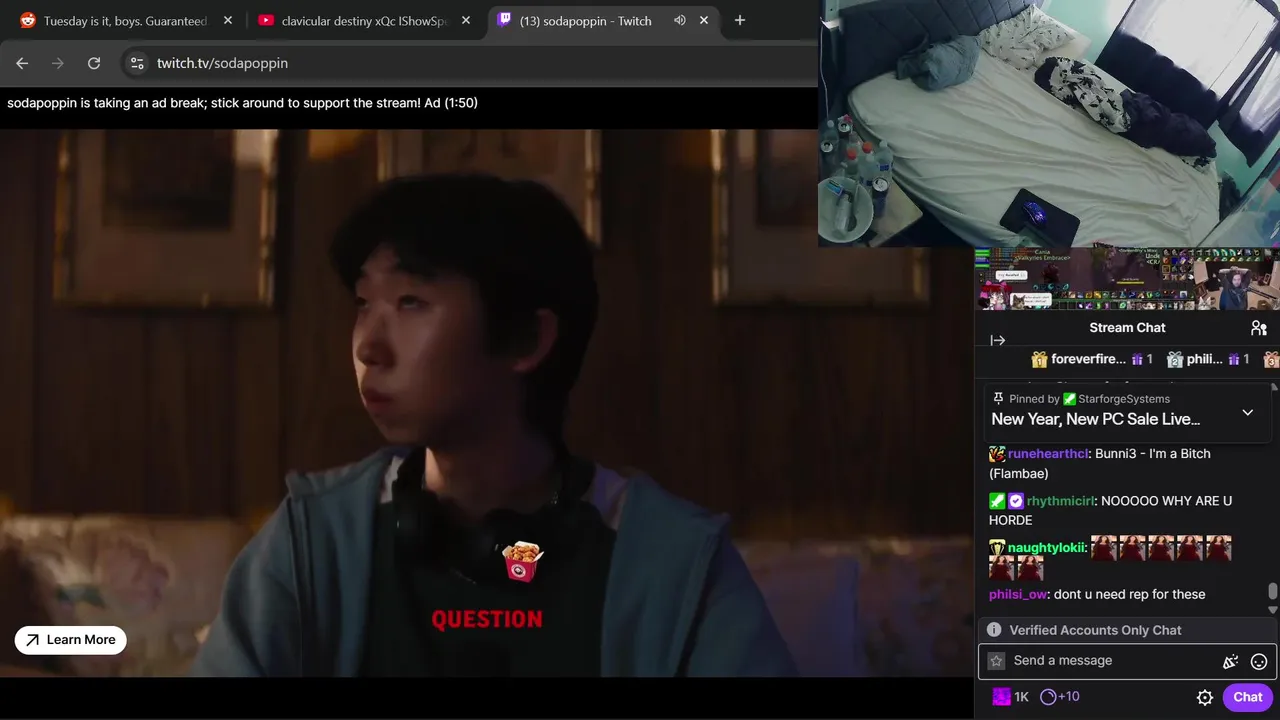
Task: Open runehearthcl username in chat
Action: (x=1048, y=453)
